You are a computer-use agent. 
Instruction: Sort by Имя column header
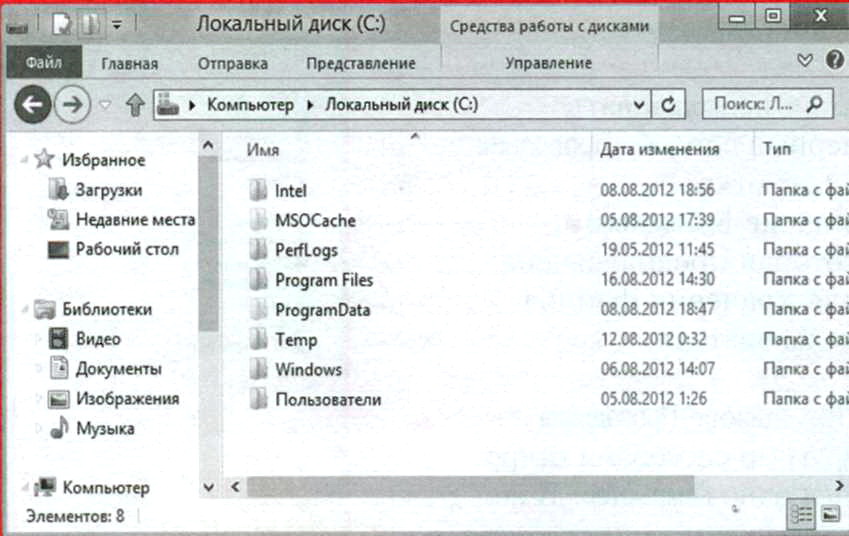(x=263, y=149)
